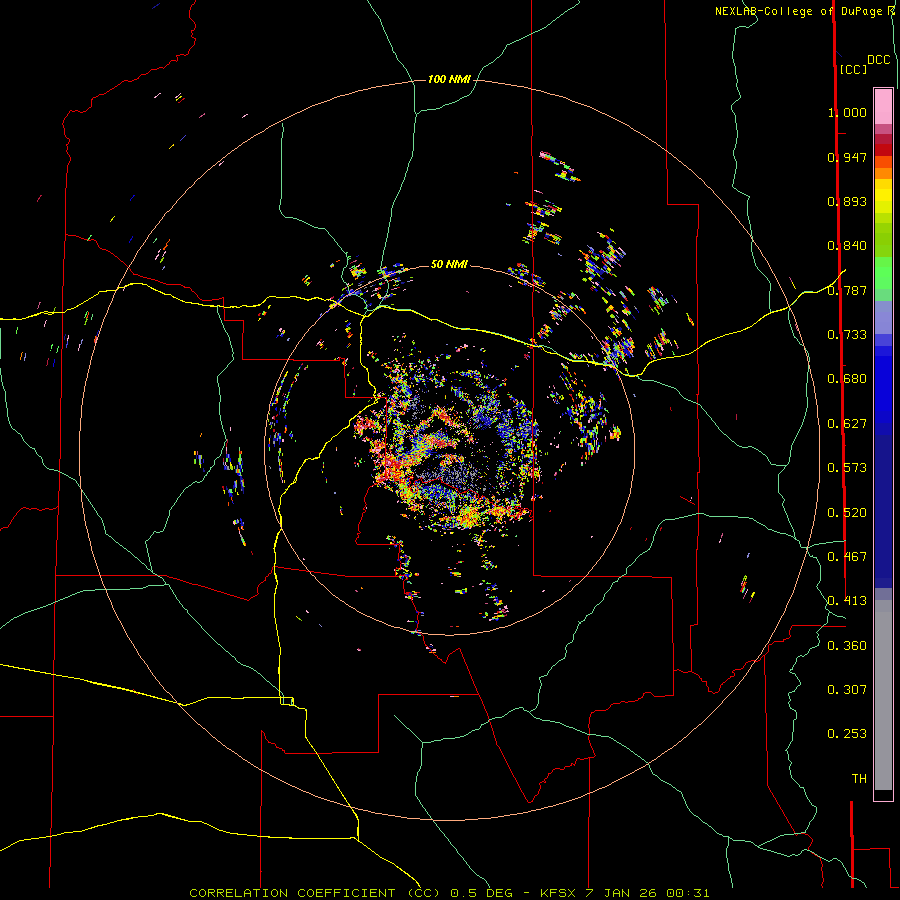Choose the 0.520 scale value
Viewport: 900px width, 900px height.
(x=847, y=513)
